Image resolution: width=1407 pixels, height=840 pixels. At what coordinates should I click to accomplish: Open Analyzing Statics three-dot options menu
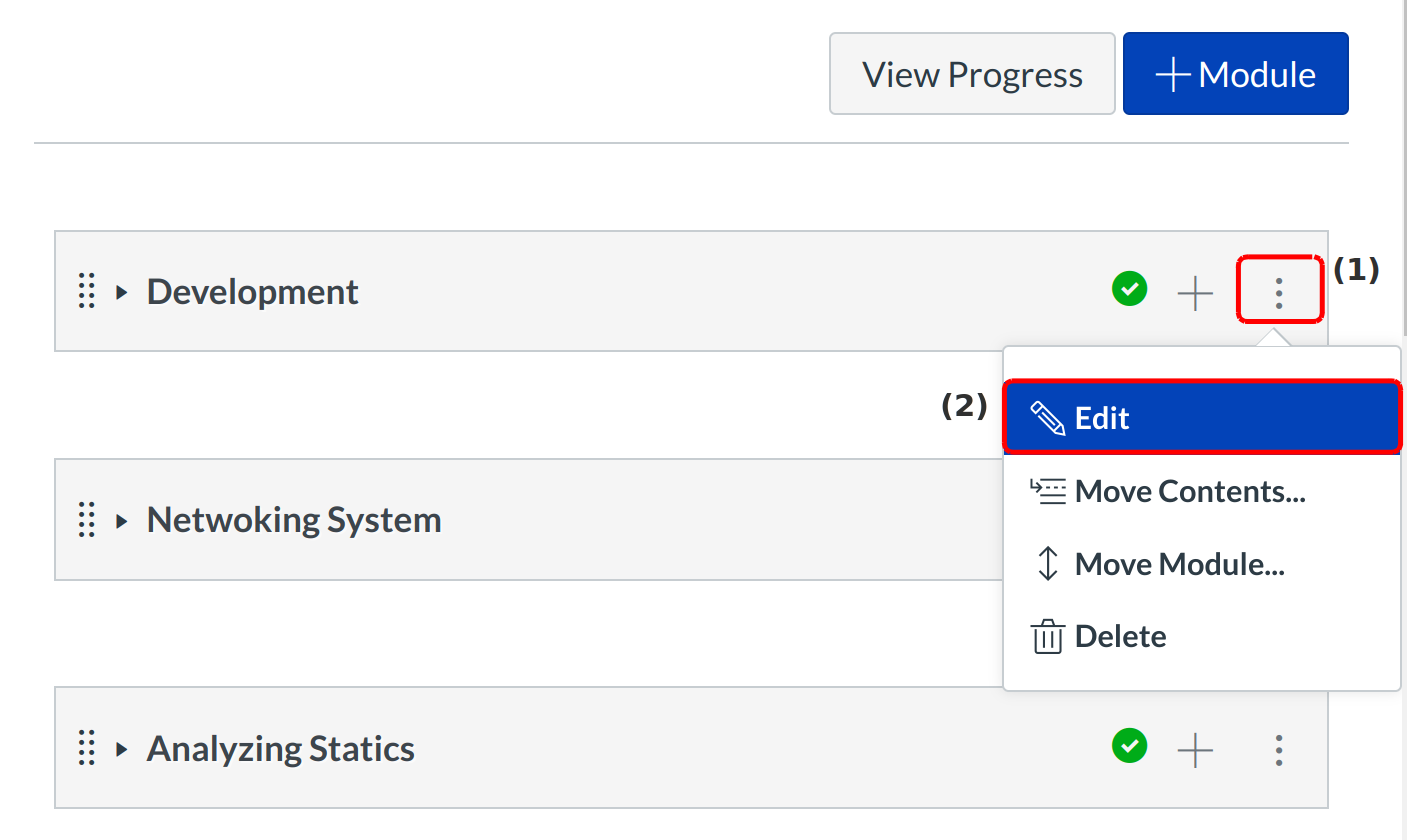pos(1279,750)
